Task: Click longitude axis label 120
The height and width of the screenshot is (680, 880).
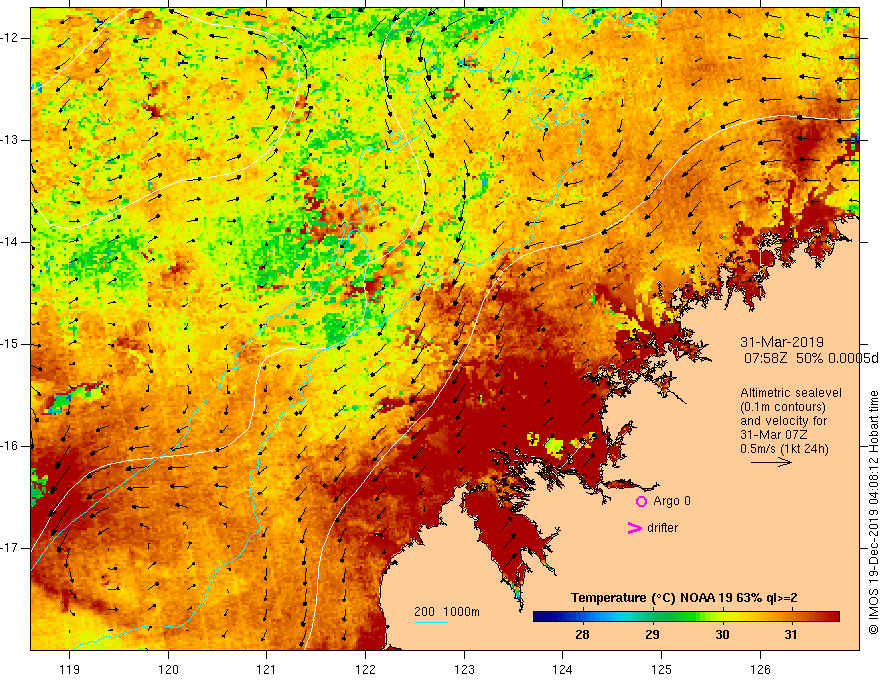Action: pyautogui.click(x=168, y=669)
